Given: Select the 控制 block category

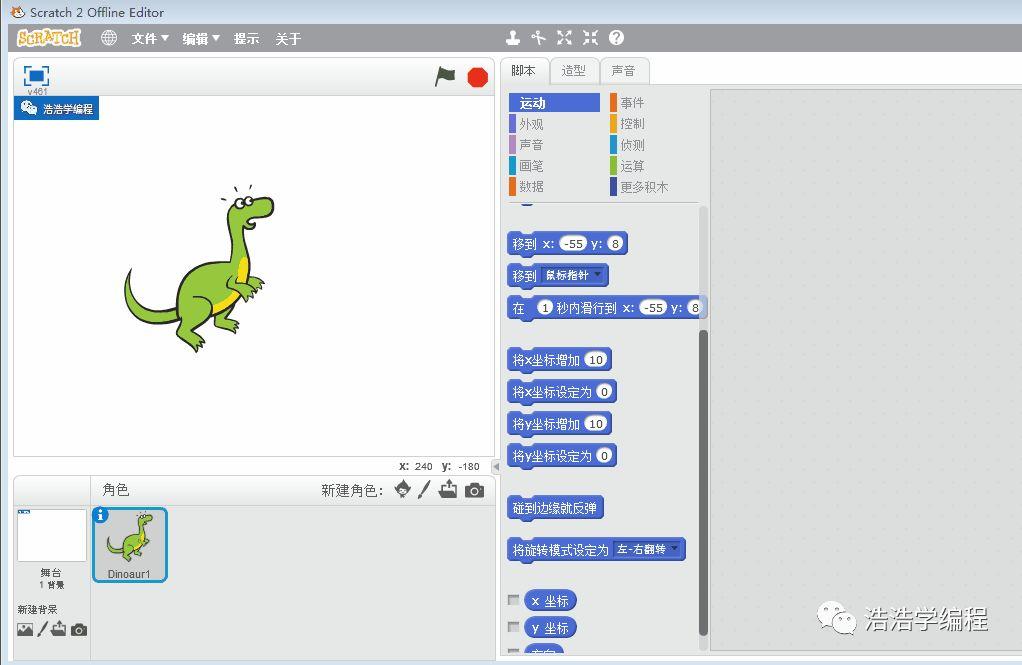Looking at the screenshot, I should [632, 124].
